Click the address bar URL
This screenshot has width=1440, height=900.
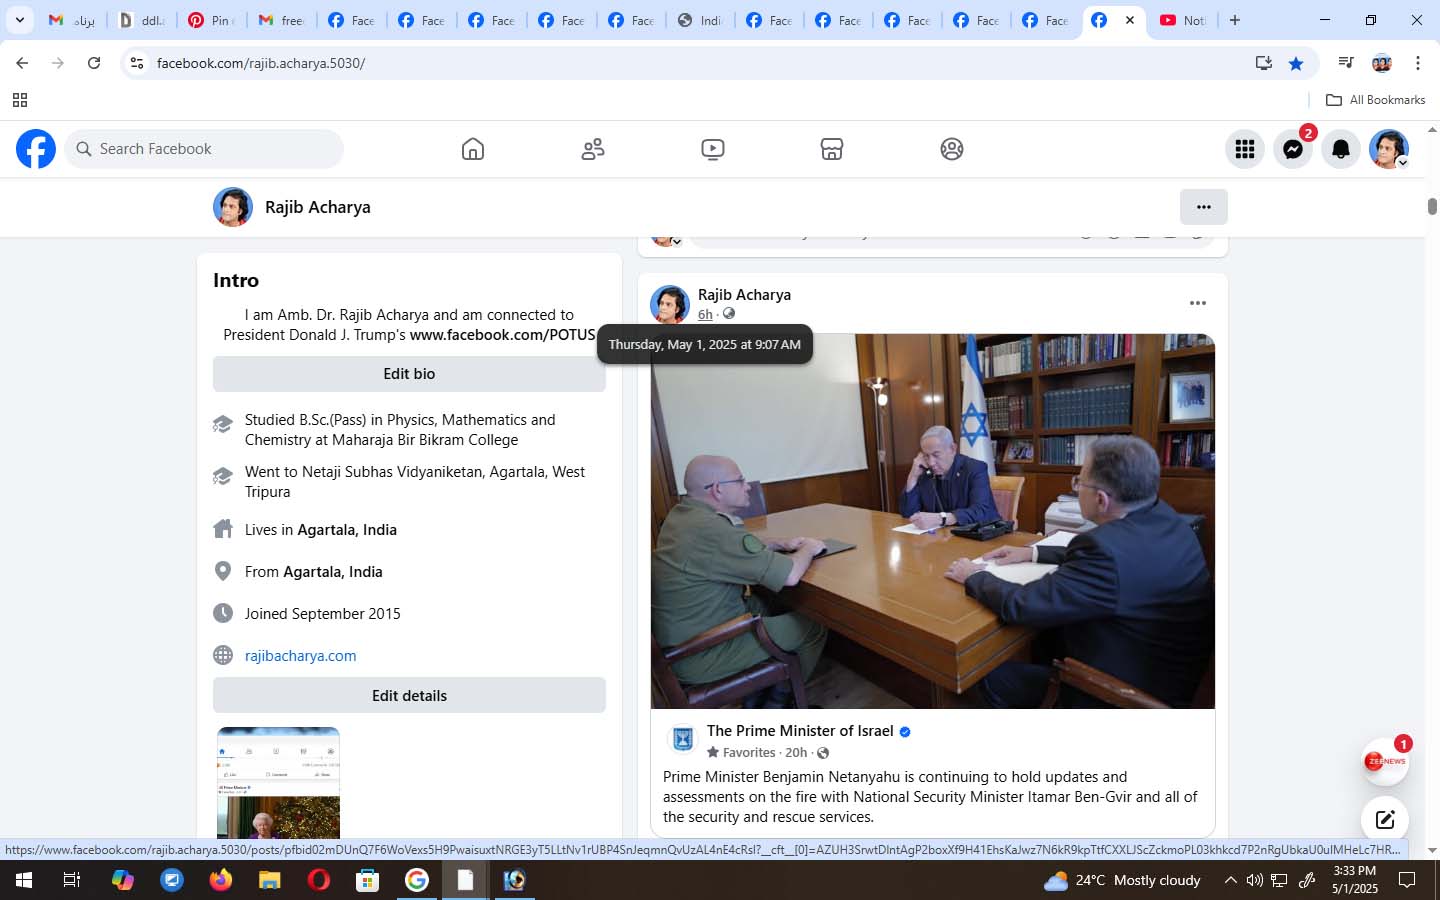tap(261, 63)
